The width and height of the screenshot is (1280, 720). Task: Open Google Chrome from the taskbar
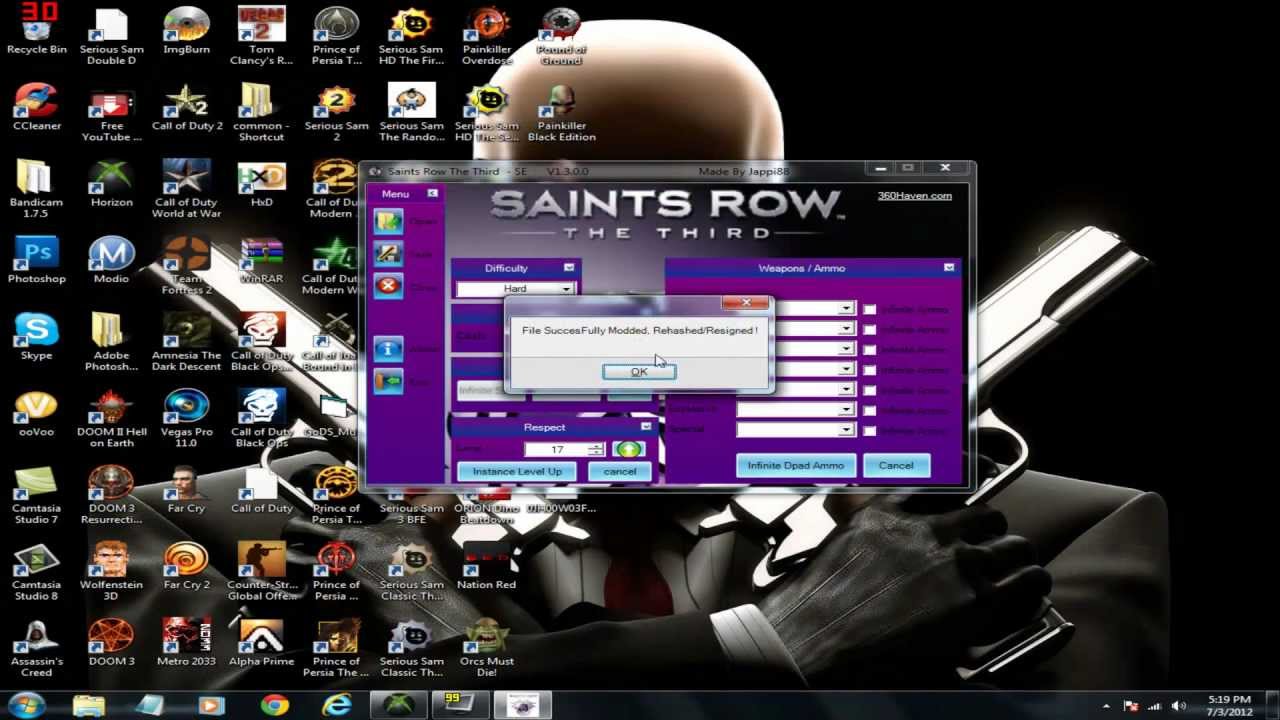[274, 705]
